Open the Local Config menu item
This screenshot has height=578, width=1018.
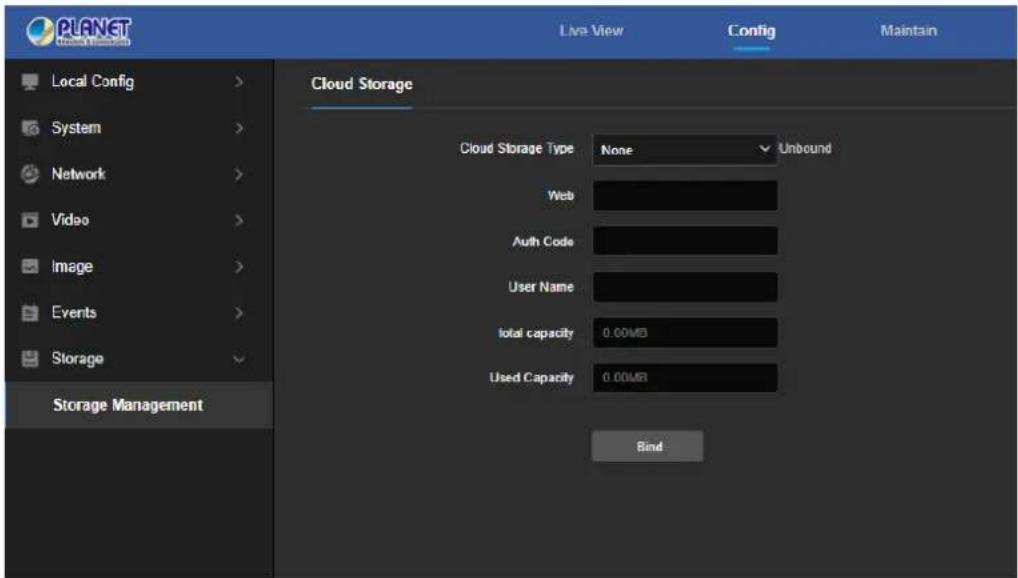tap(139, 82)
